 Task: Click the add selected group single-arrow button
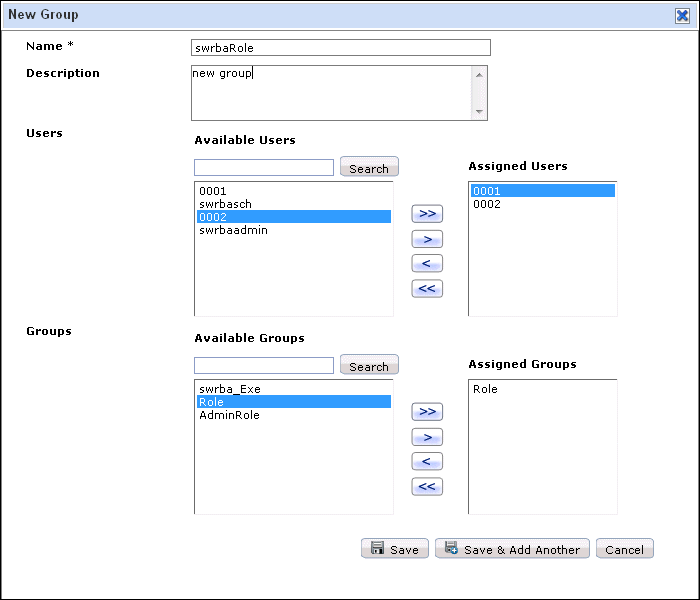[427, 437]
